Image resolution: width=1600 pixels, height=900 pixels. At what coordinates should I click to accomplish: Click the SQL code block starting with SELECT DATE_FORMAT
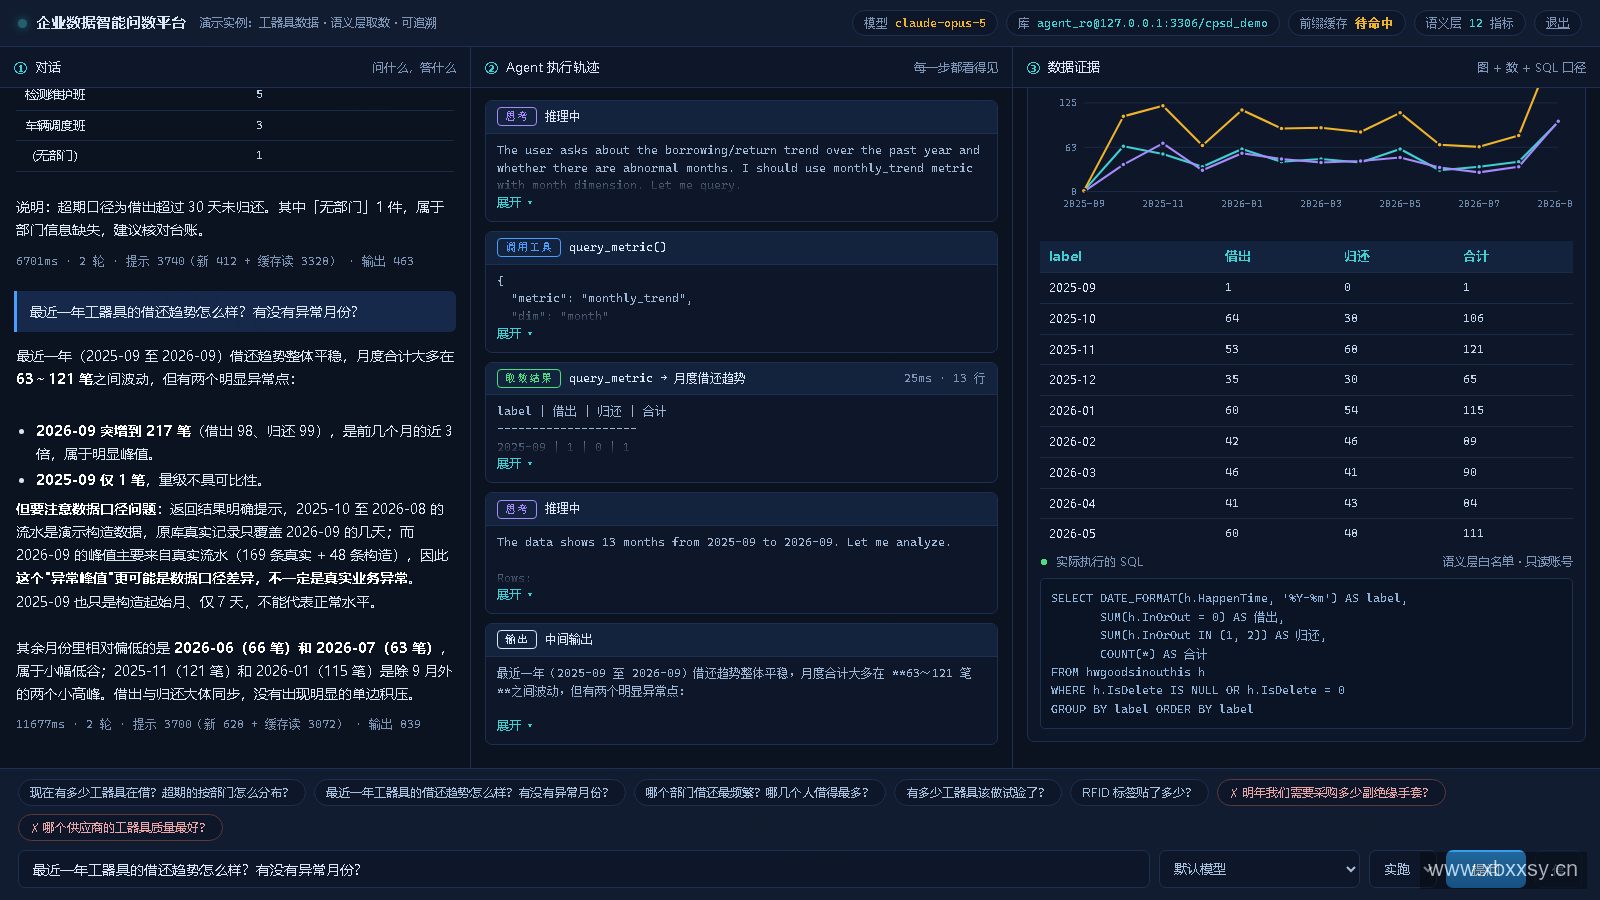[x=1306, y=654]
